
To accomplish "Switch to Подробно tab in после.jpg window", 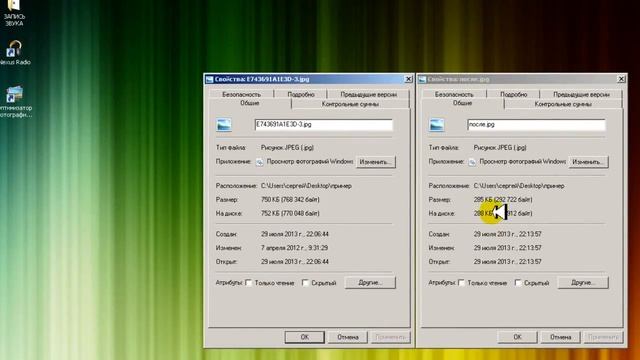I will point(513,94).
